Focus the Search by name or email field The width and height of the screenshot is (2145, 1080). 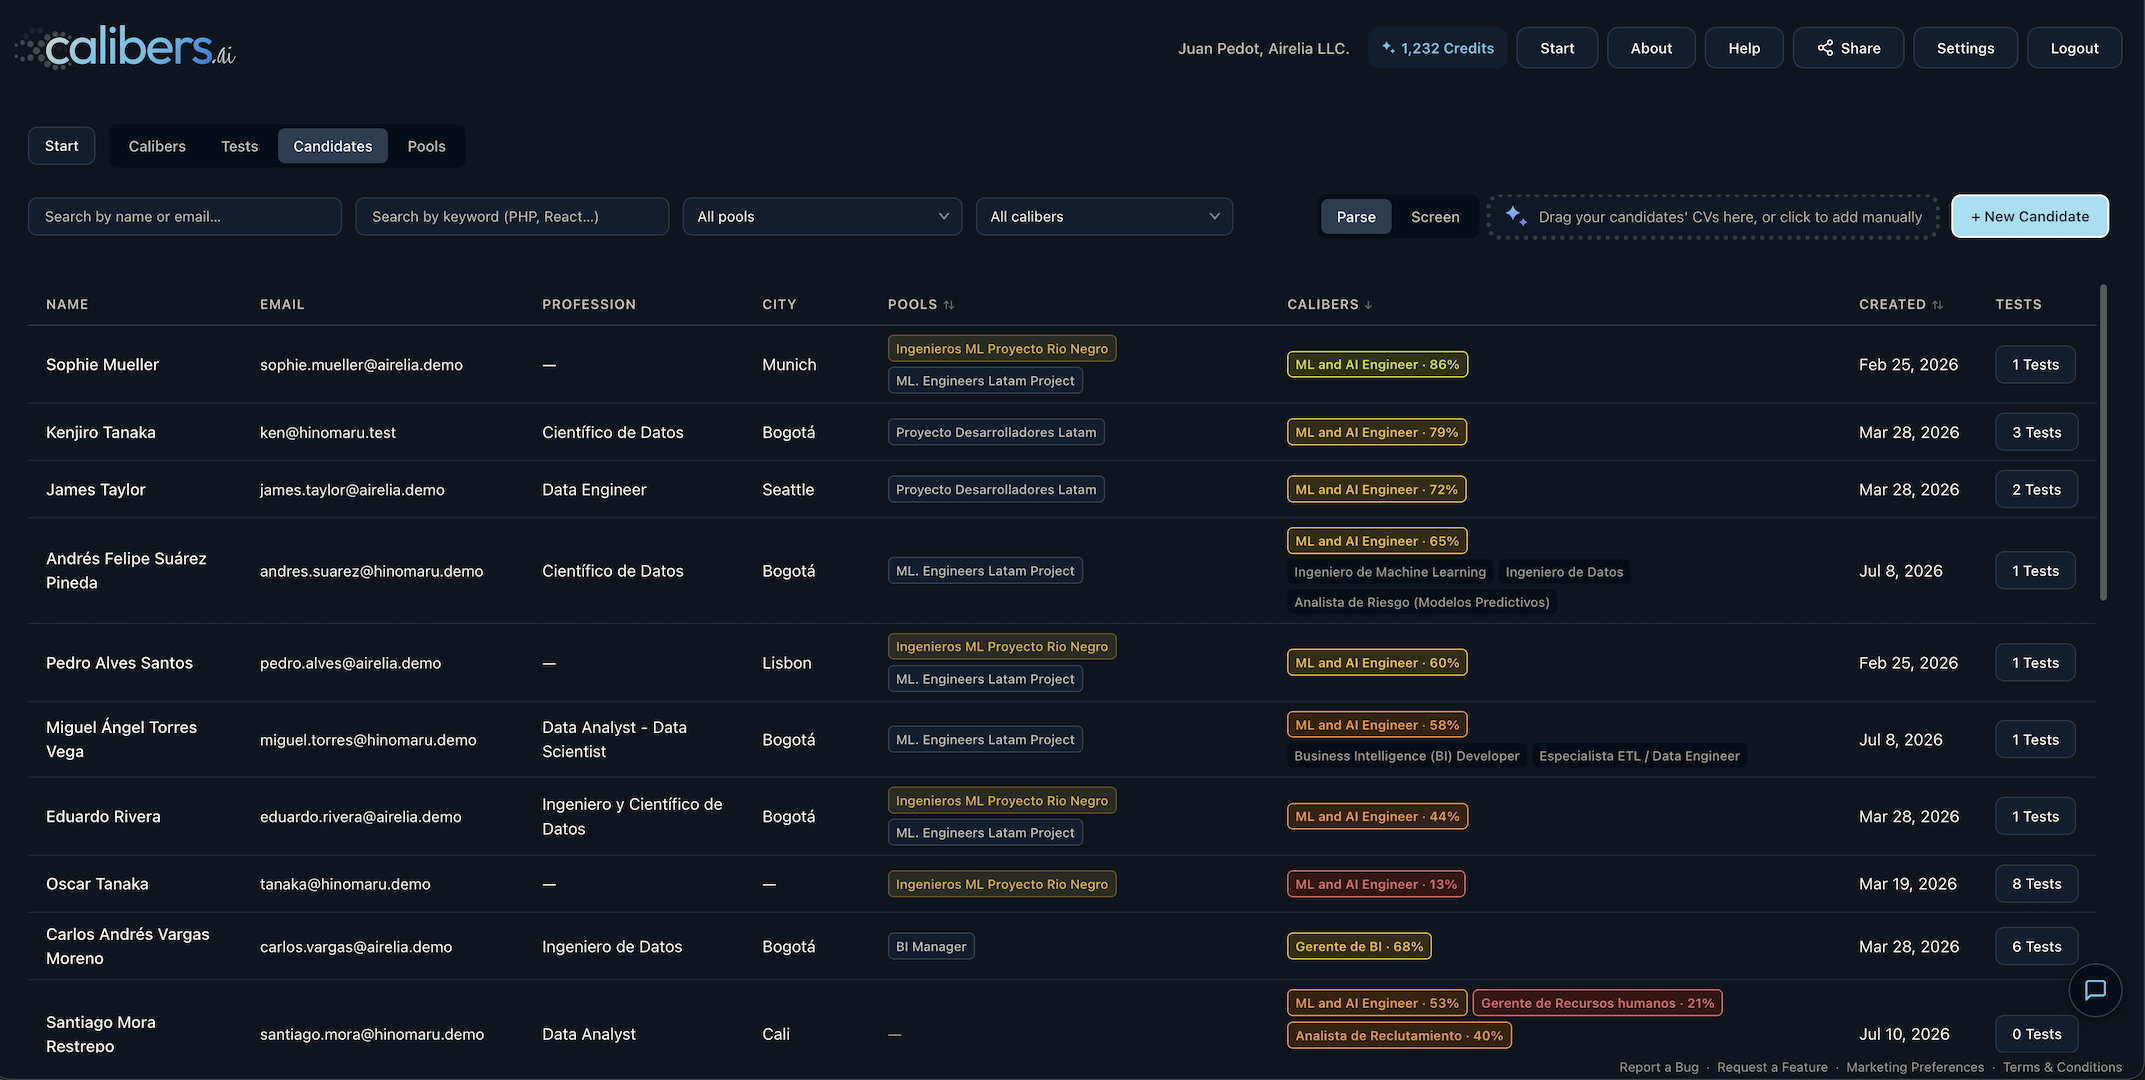pos(185,217)
